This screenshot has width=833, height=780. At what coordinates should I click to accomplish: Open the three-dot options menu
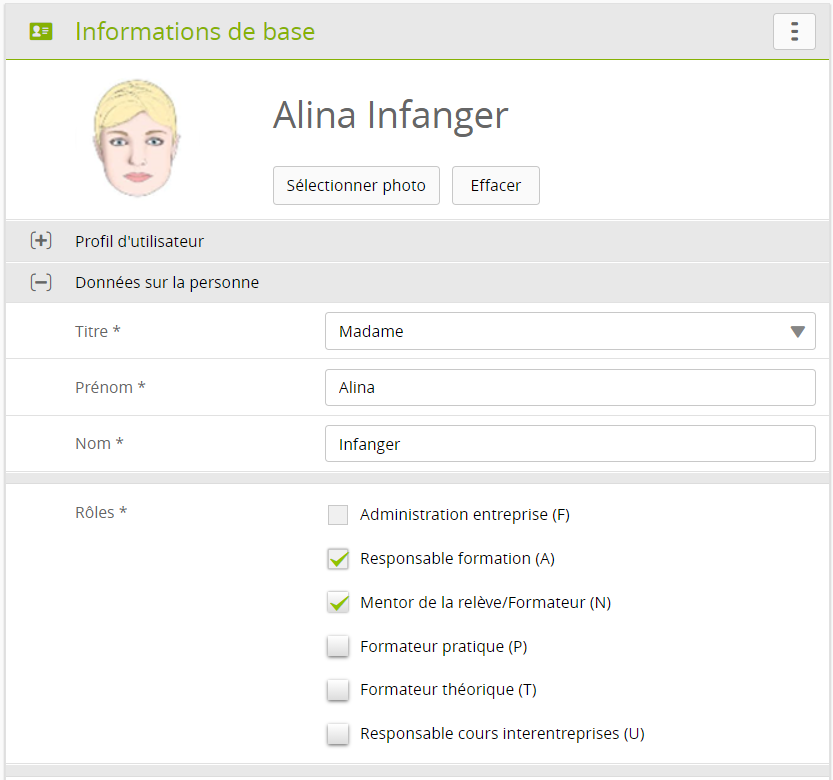click(794, 32)
